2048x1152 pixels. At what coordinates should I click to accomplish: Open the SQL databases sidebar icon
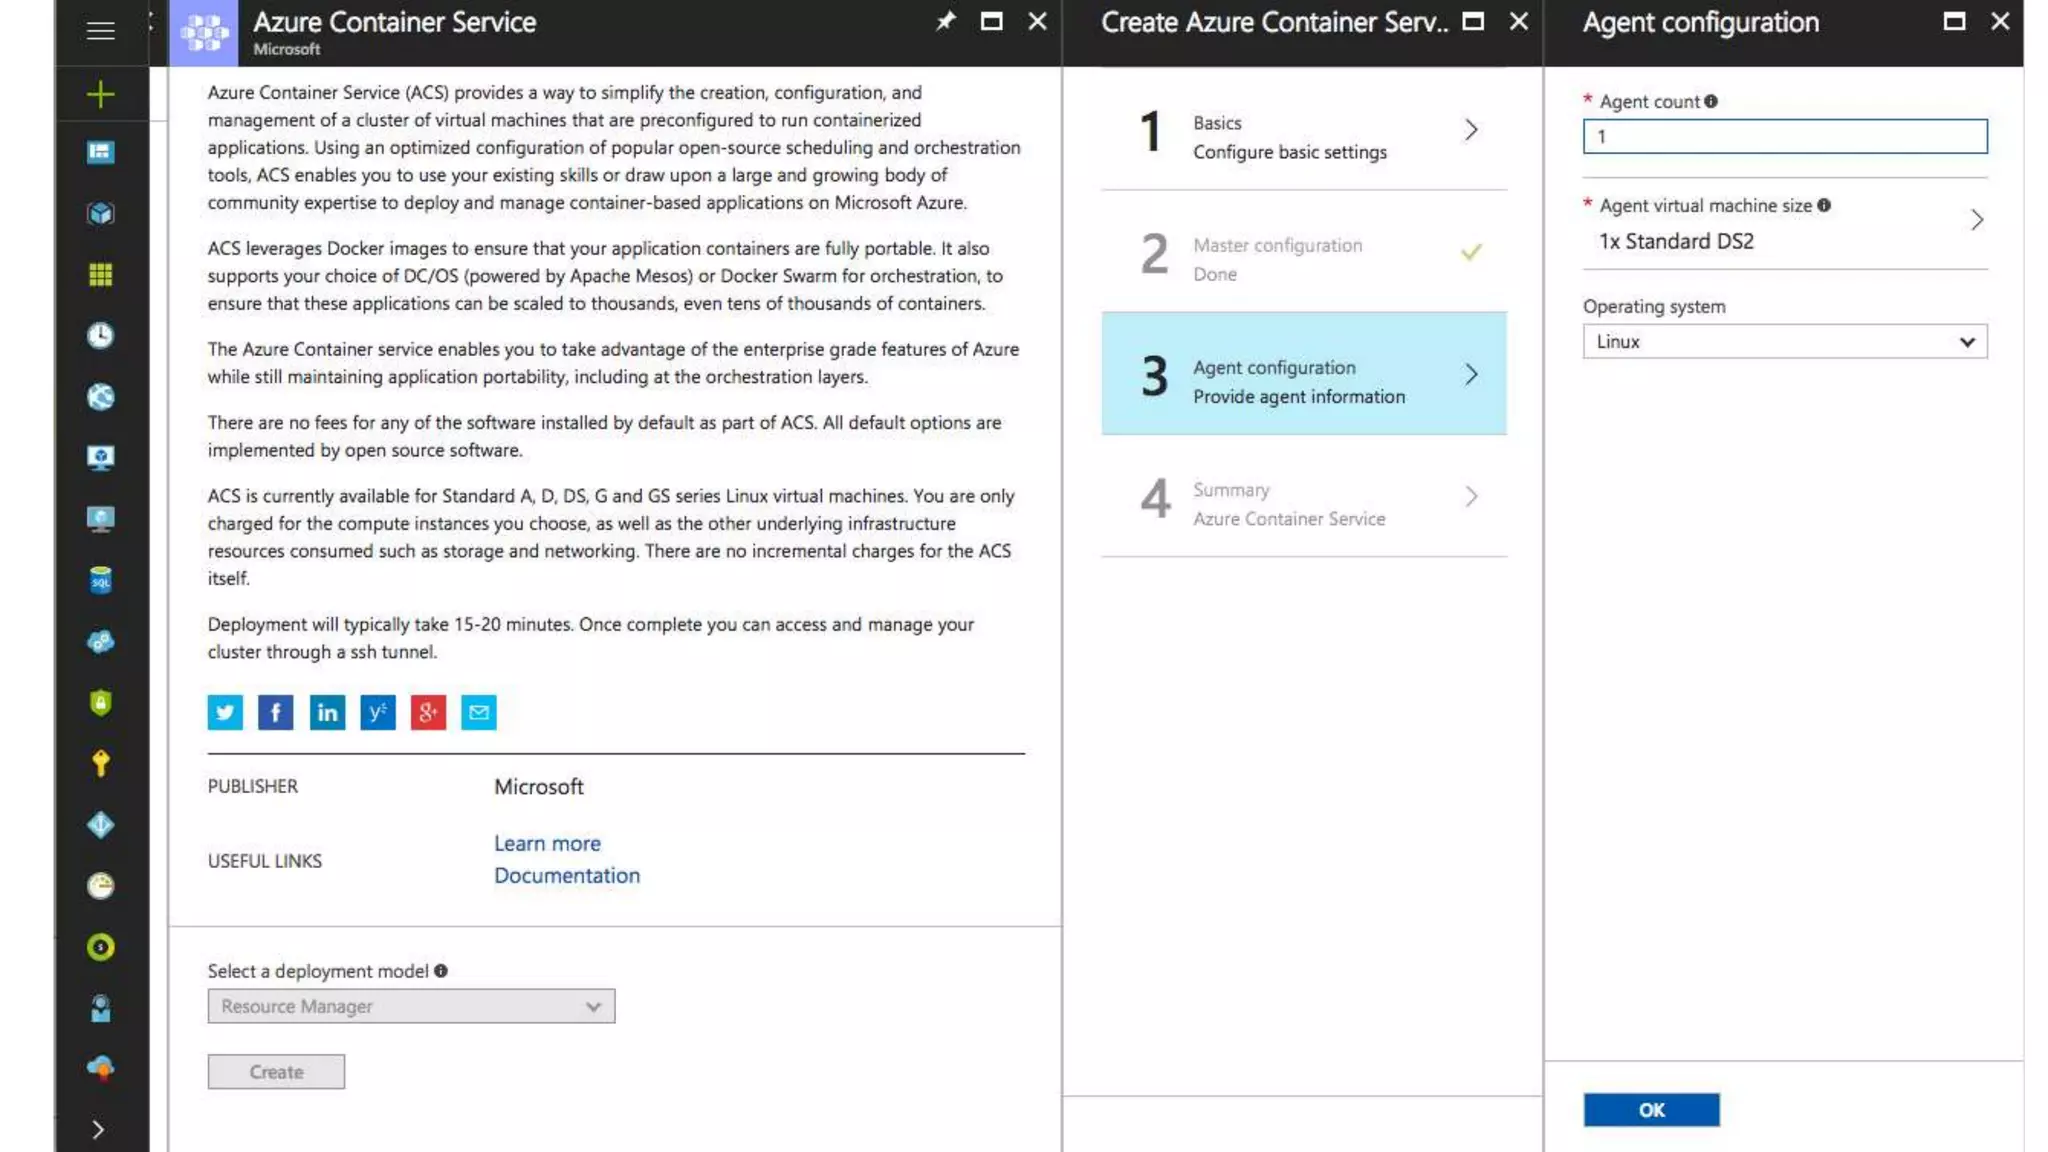click(100, 580)
